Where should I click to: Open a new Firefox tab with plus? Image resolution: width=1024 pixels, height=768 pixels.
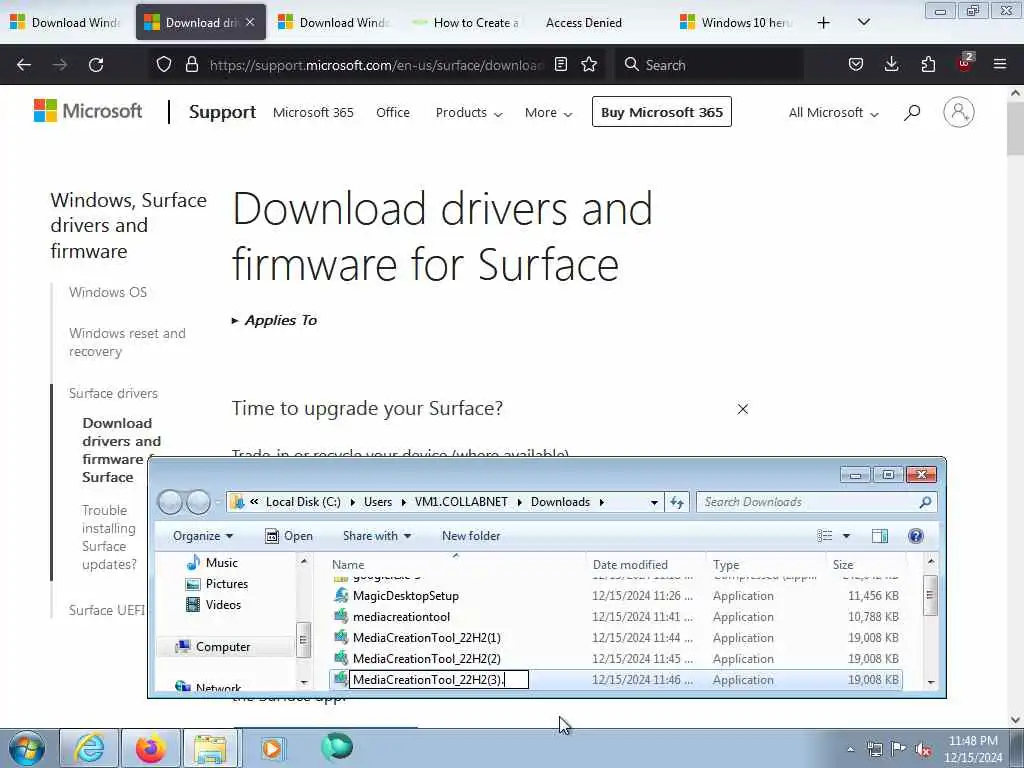(x=824, y=23)
